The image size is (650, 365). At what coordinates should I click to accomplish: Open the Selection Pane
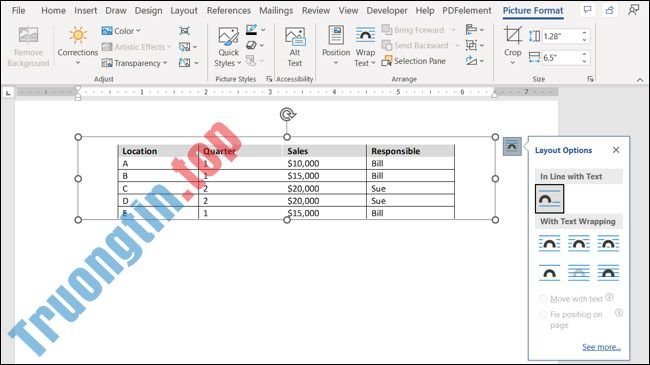tap(414, 61)
